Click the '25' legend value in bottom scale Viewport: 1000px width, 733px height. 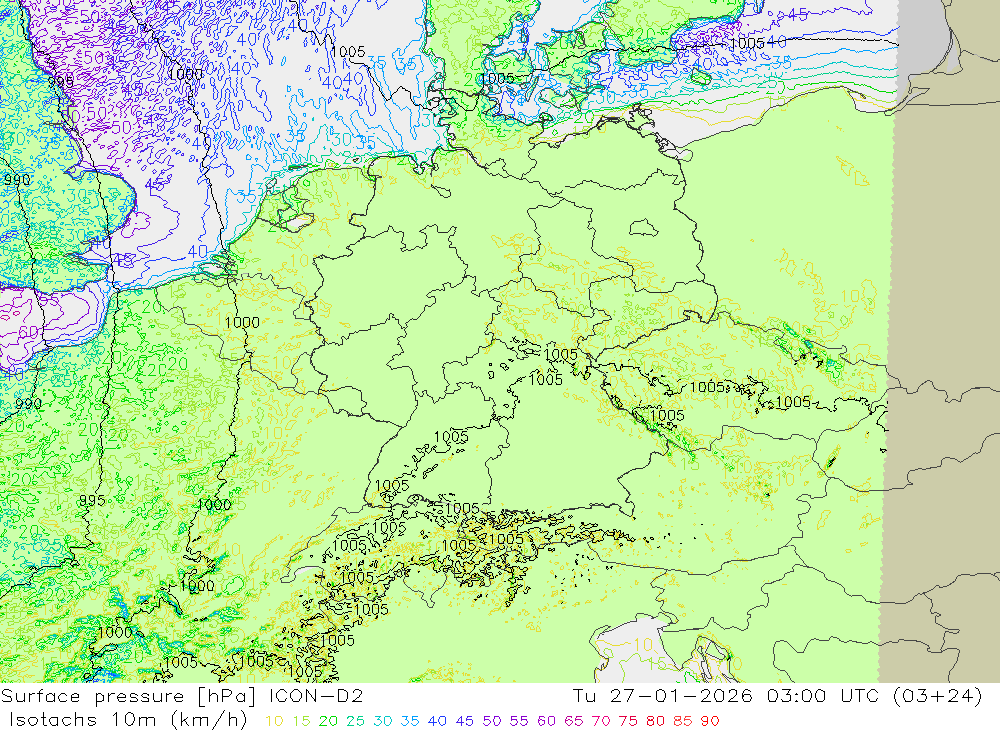(356, 722)
